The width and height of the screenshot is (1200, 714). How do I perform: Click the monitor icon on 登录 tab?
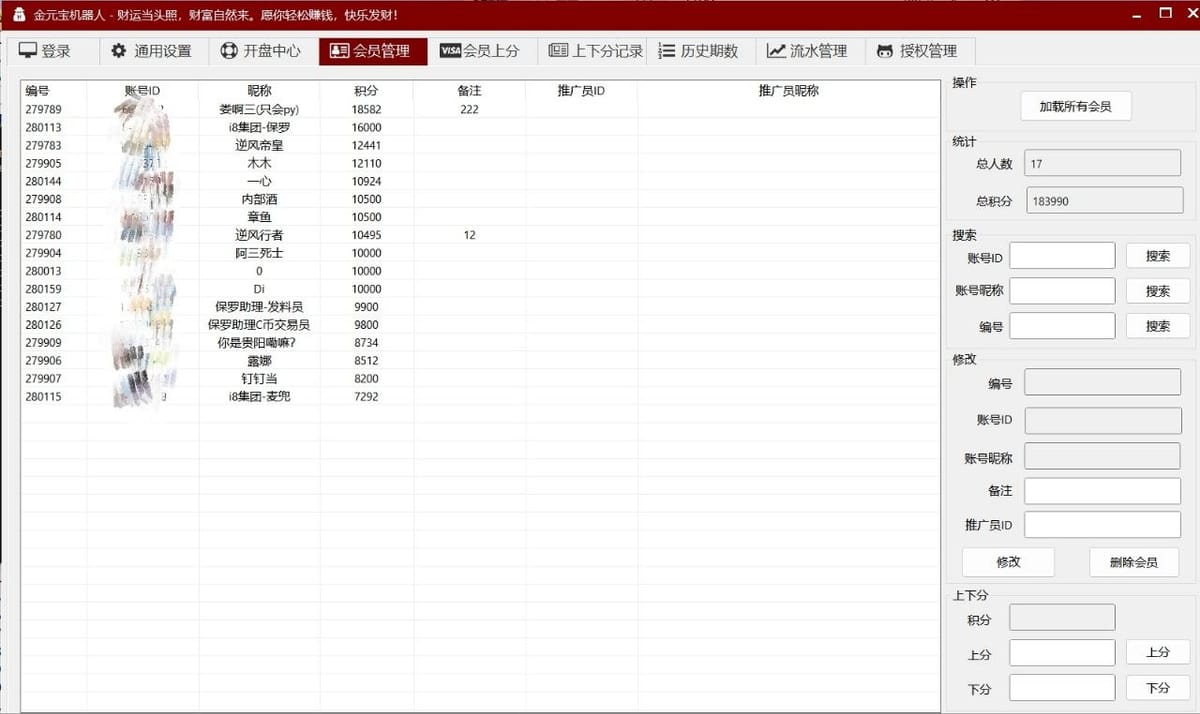coord(27,51)
